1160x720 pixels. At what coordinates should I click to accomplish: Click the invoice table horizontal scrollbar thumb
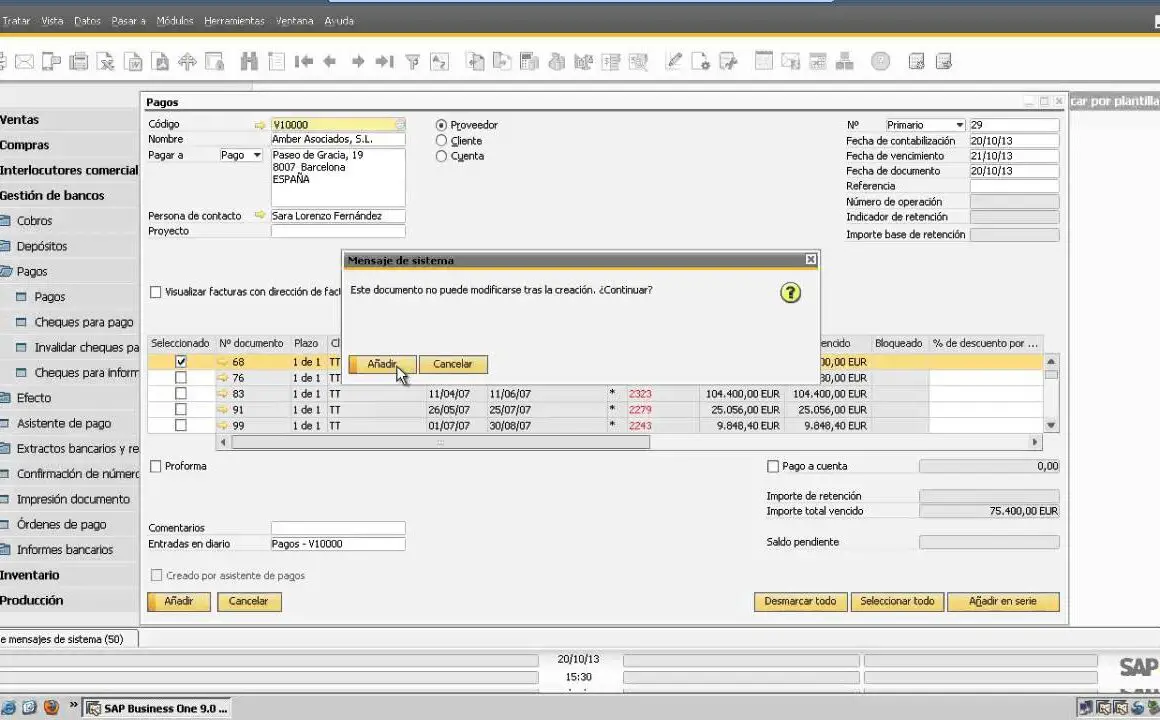point(441,443)
